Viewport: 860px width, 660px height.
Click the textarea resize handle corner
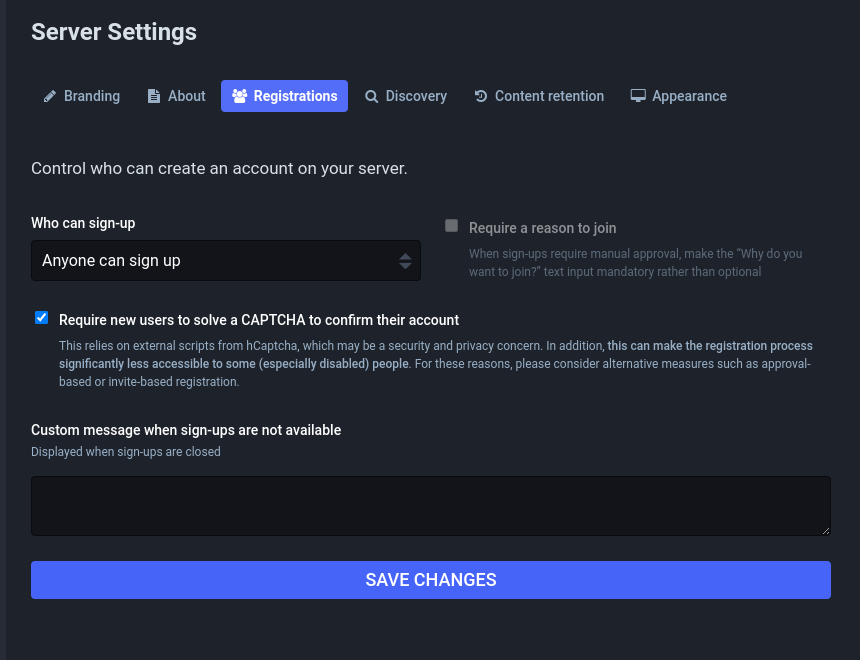[826, 531]
